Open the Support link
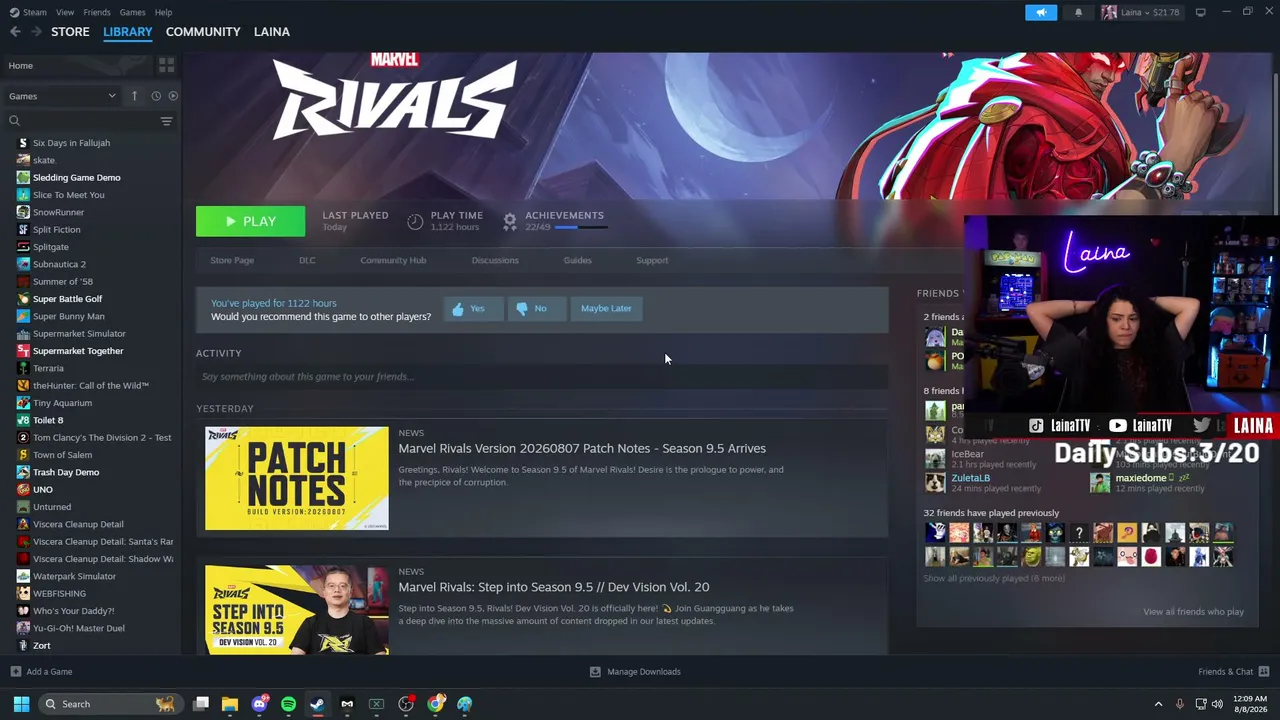Viewport: 1280px width, 720px height. (652, 260)
